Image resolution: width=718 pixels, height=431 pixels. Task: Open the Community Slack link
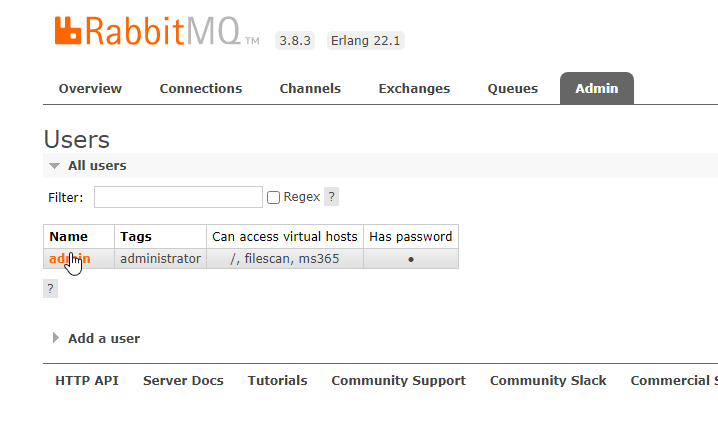[x=548, y=381]
